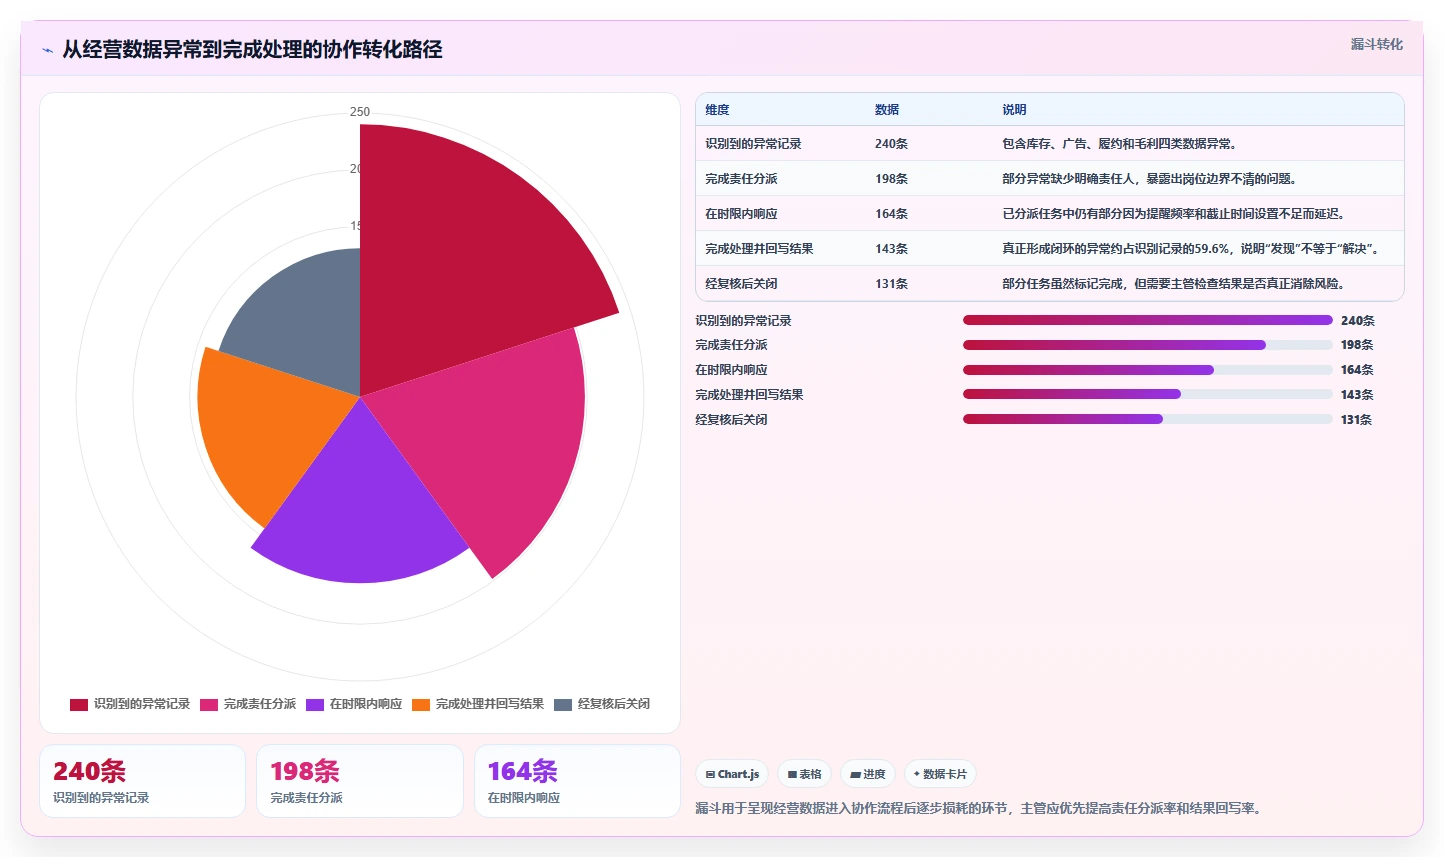
Task: Click the description about 主管检查结果
Action: tap(1175, 284)
